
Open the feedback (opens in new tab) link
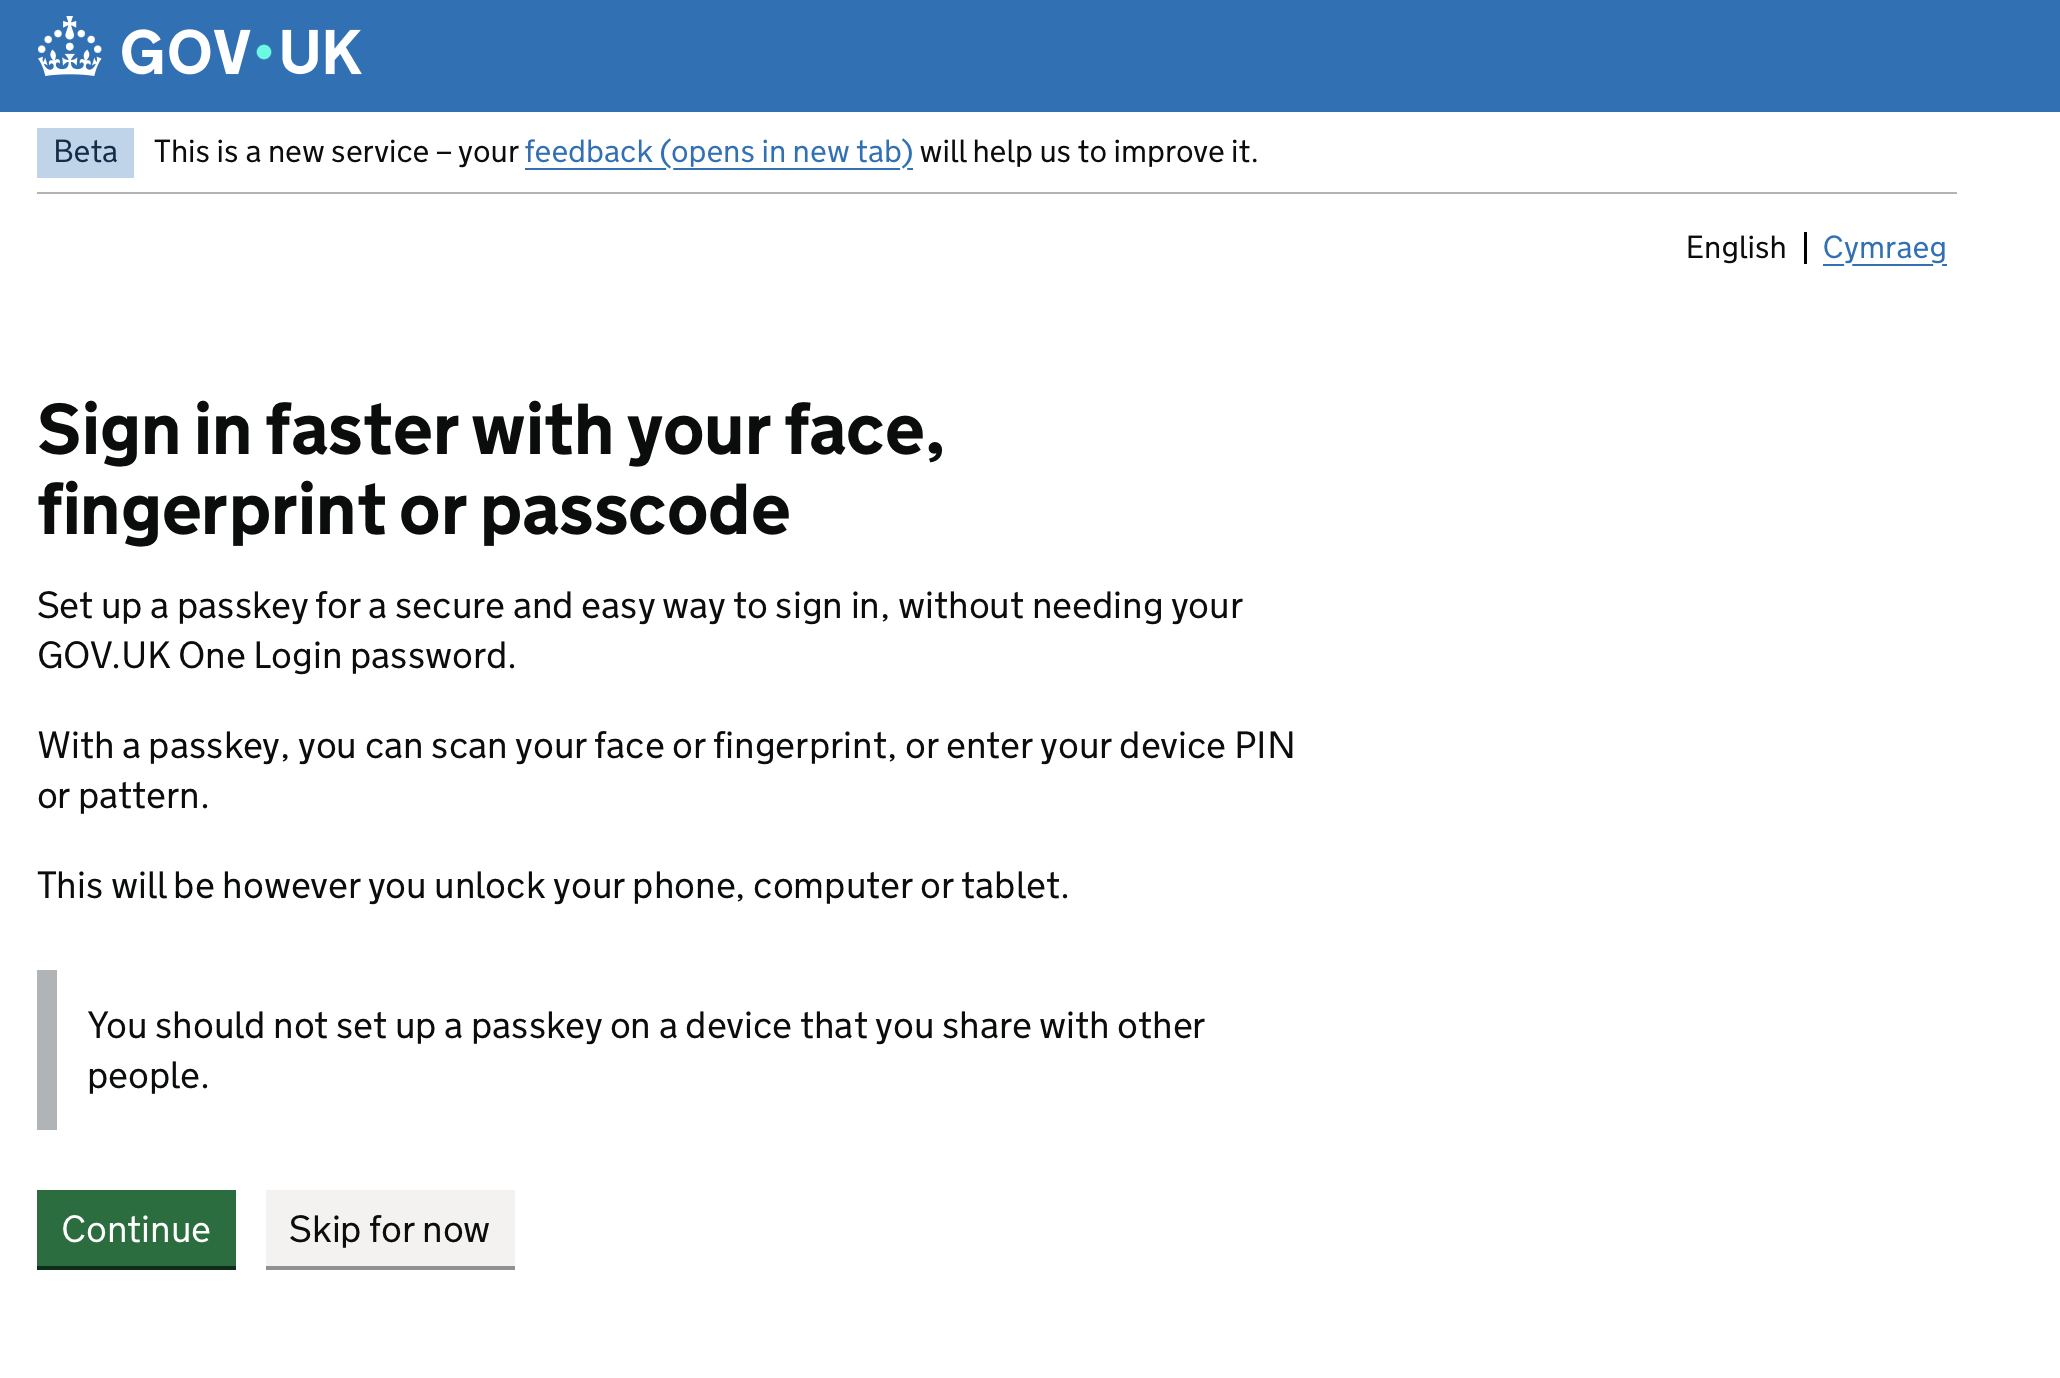tap(718, 152)
